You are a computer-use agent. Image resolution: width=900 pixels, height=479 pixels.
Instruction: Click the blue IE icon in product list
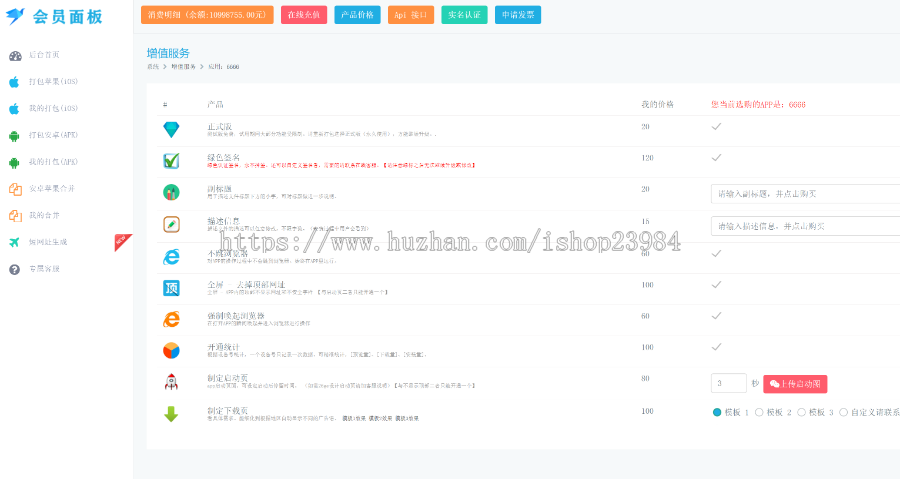point(171,256)
